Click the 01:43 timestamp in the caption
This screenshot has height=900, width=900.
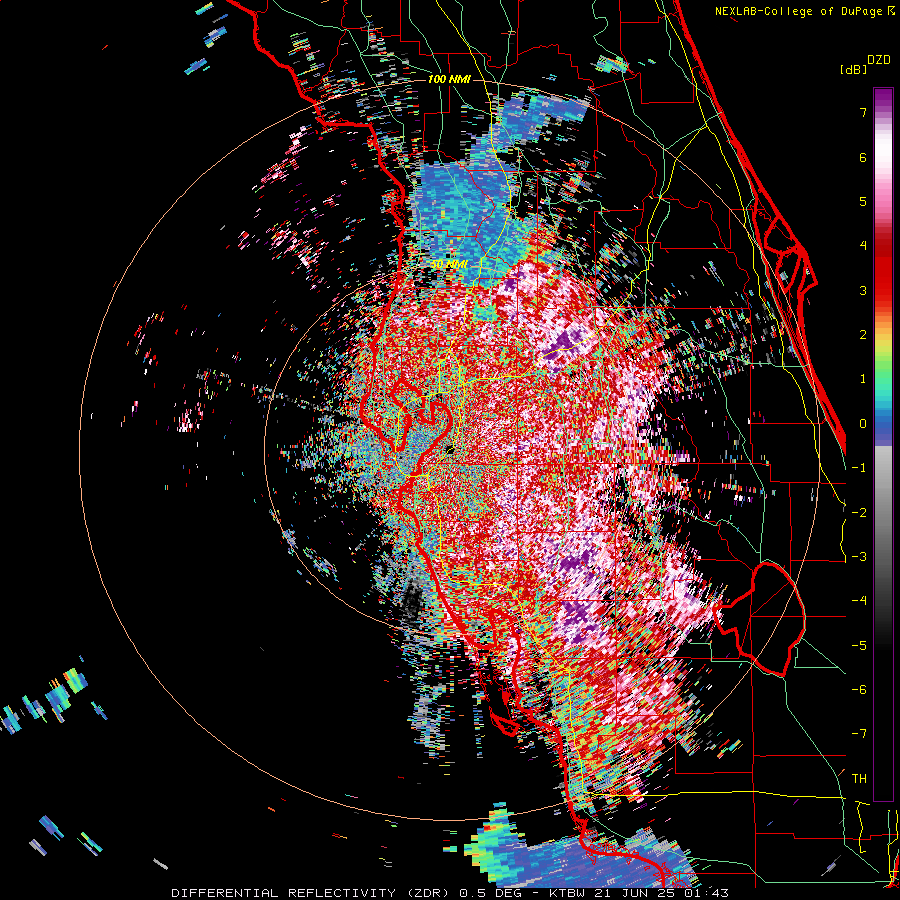(708, 893)
